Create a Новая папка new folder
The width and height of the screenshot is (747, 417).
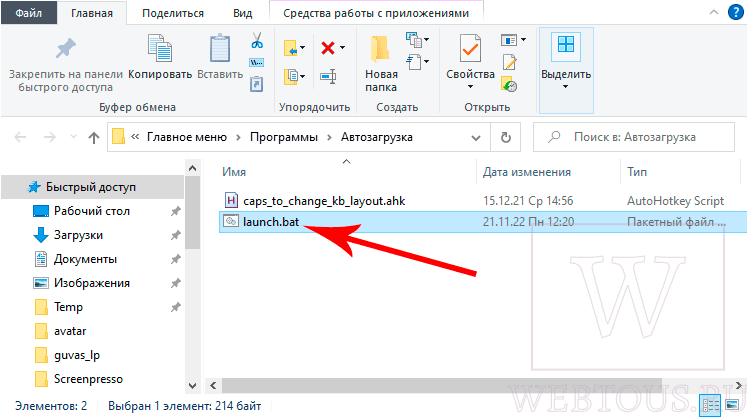381,64
